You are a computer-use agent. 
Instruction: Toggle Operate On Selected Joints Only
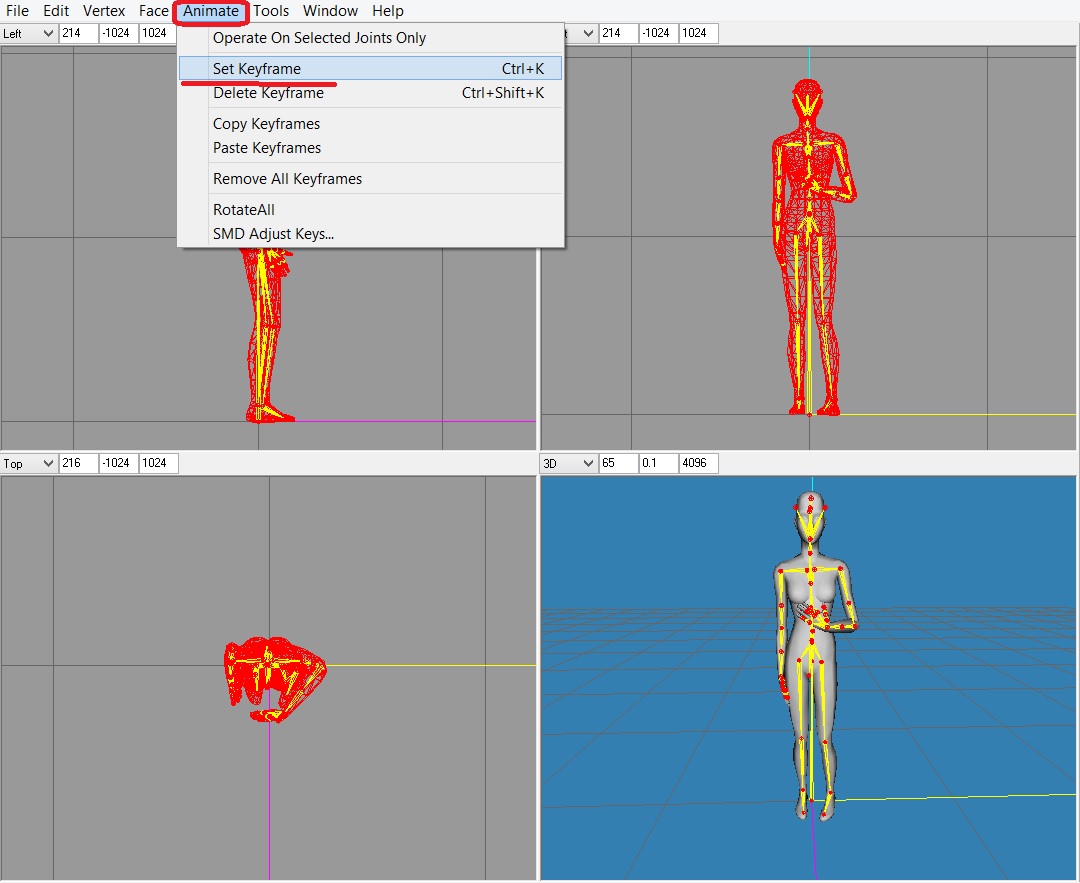(x=319, y=38)
